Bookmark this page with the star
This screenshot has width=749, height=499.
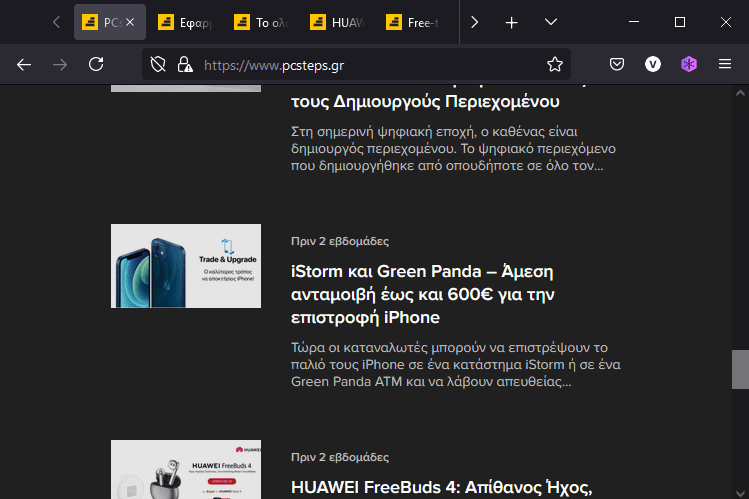[555, 64]
